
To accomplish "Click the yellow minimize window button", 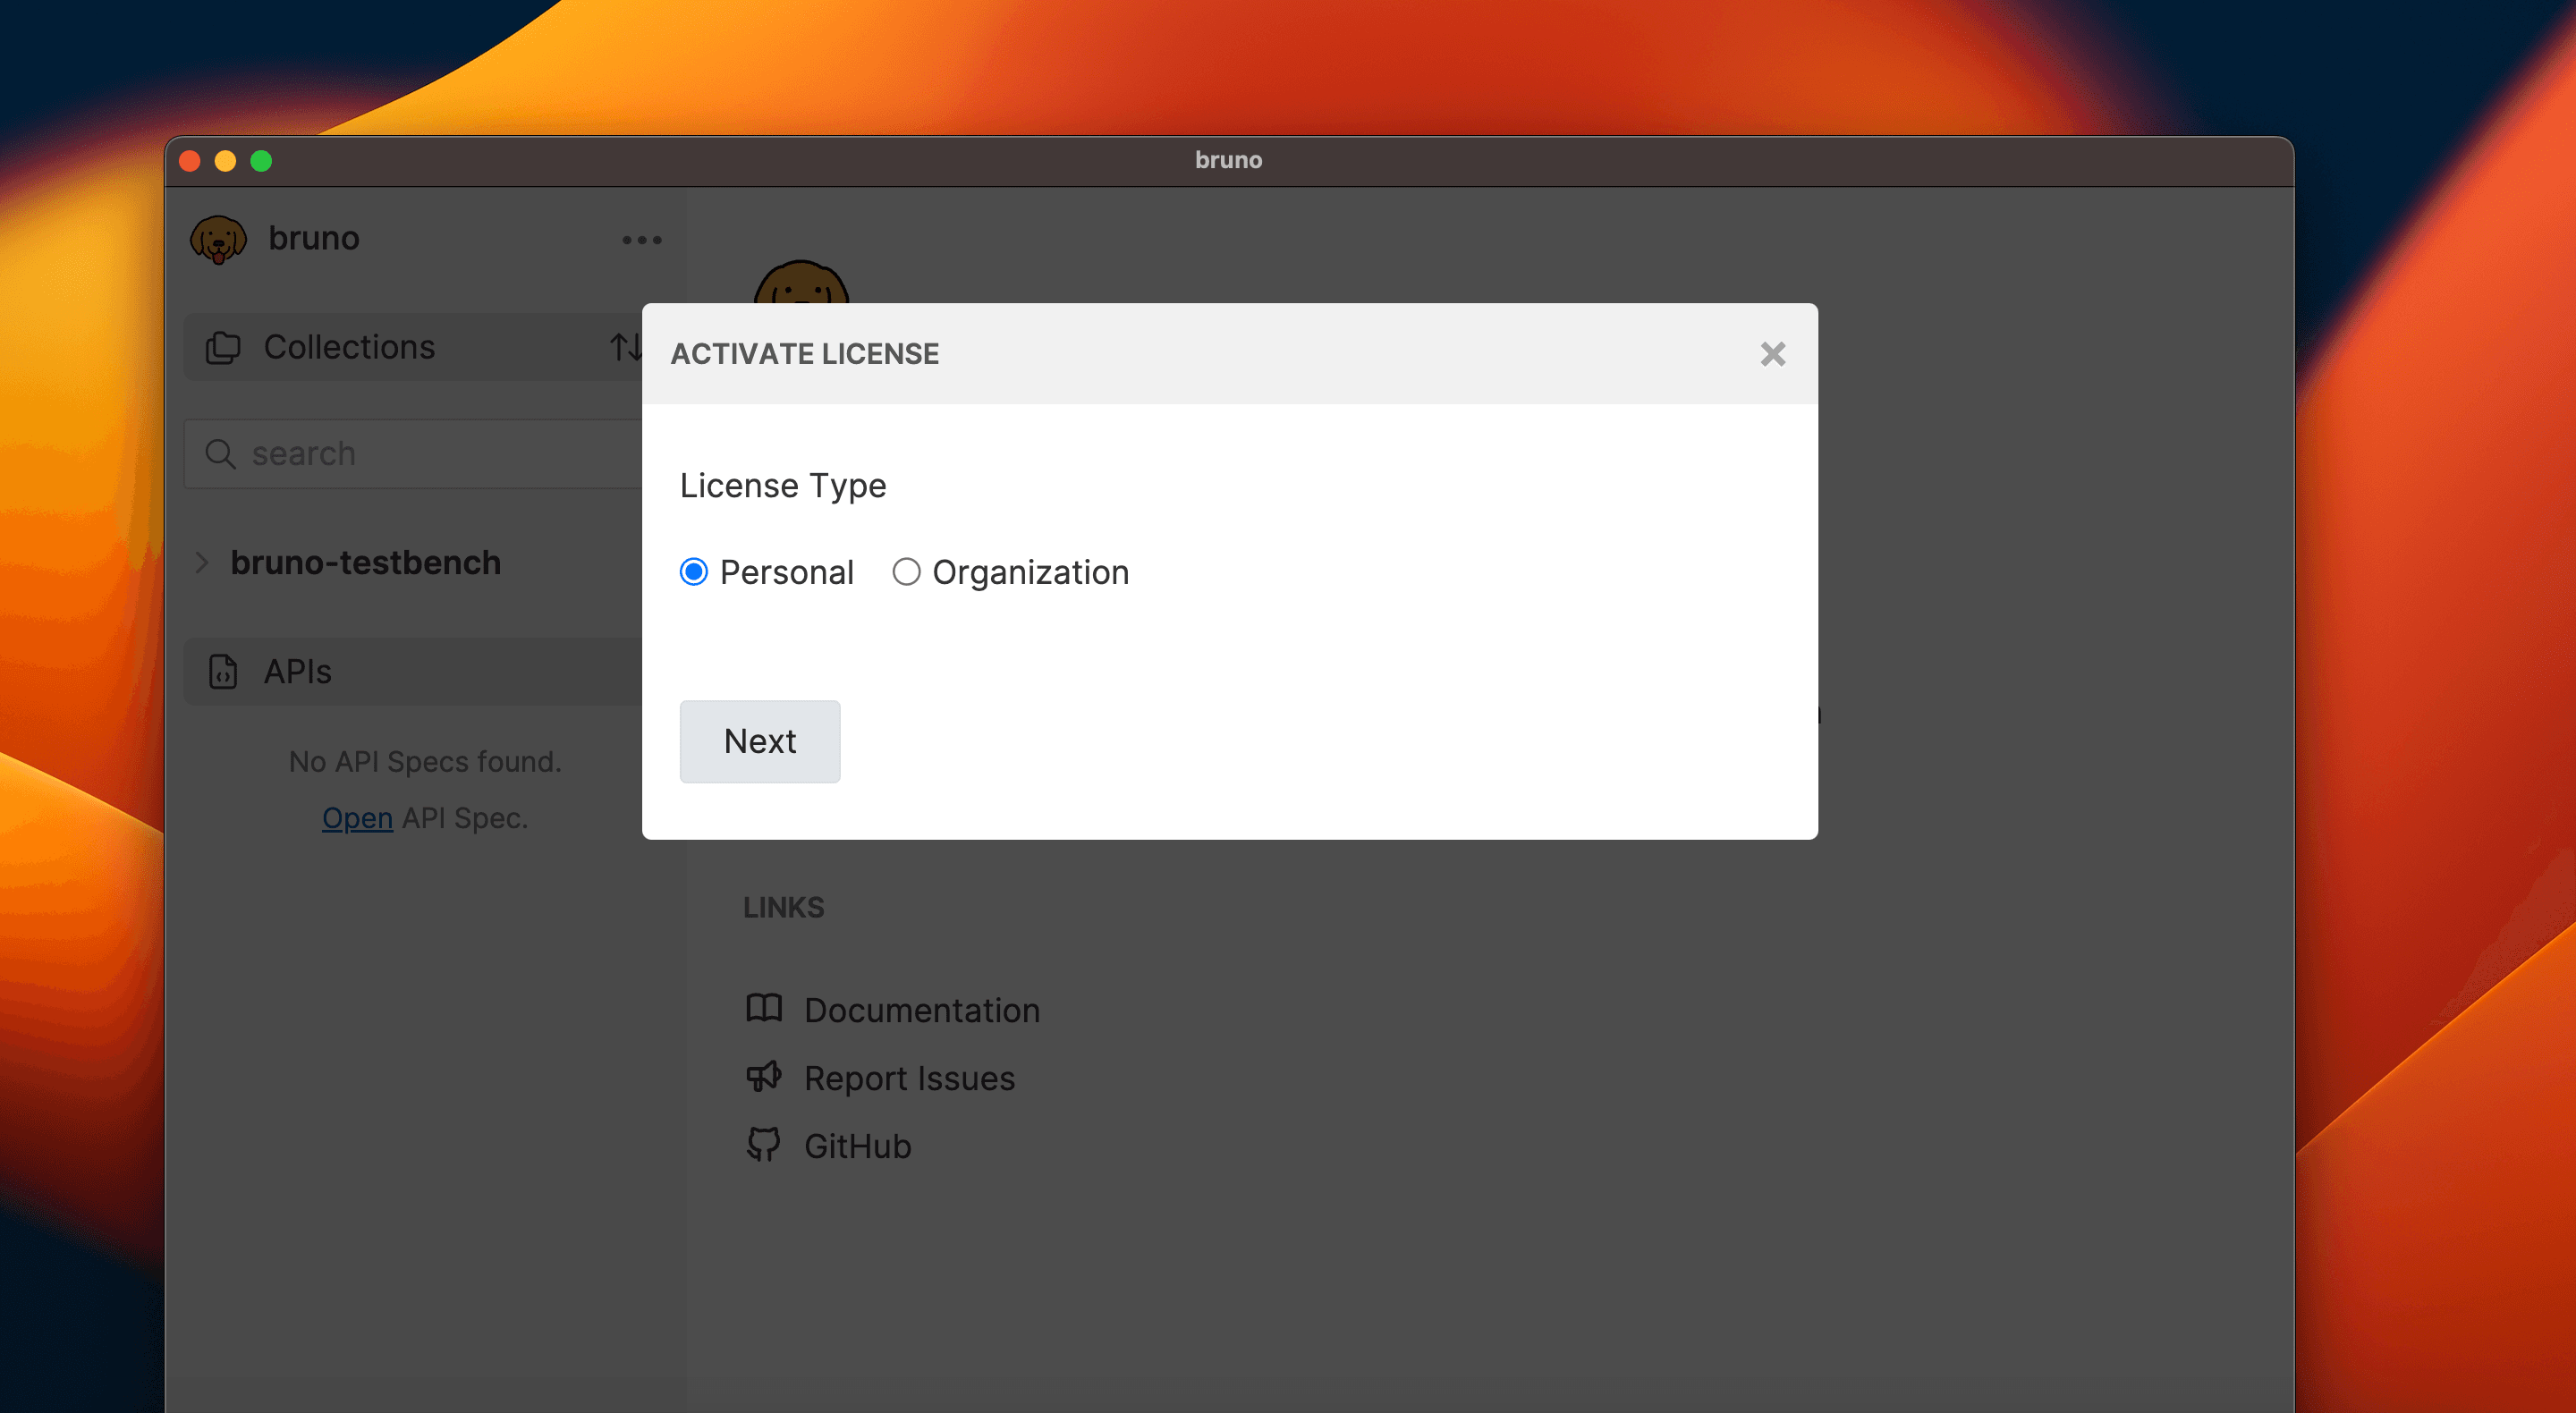I will click(x=225, y=161).
